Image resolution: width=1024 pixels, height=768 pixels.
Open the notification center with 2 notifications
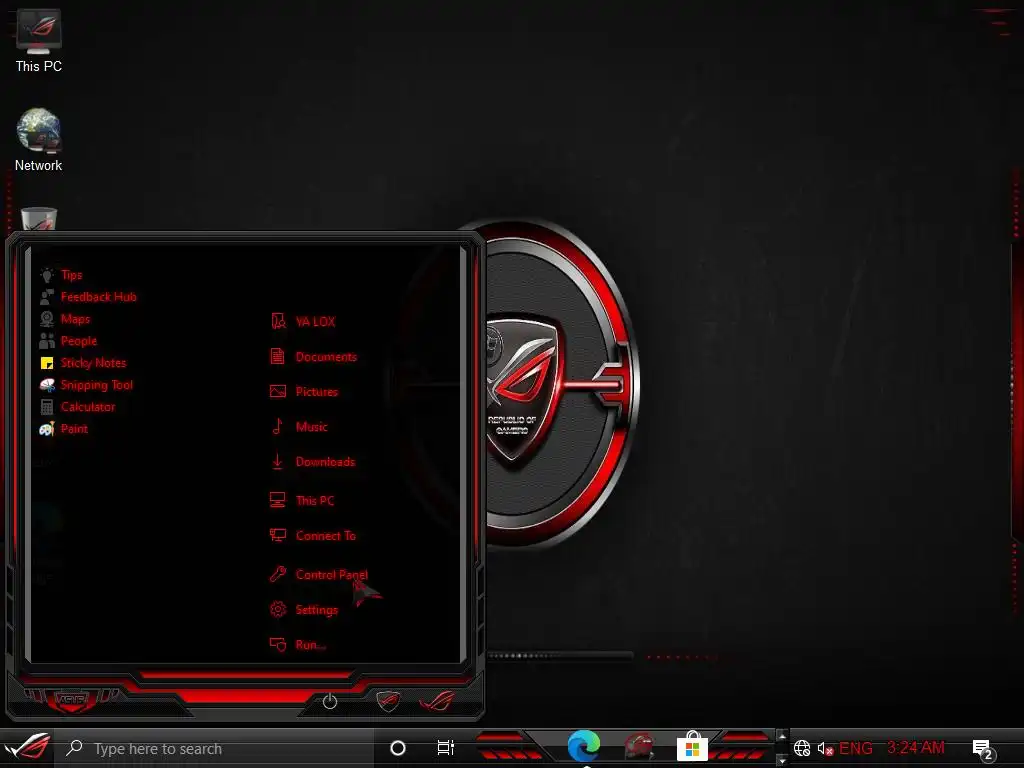[984, 749]
